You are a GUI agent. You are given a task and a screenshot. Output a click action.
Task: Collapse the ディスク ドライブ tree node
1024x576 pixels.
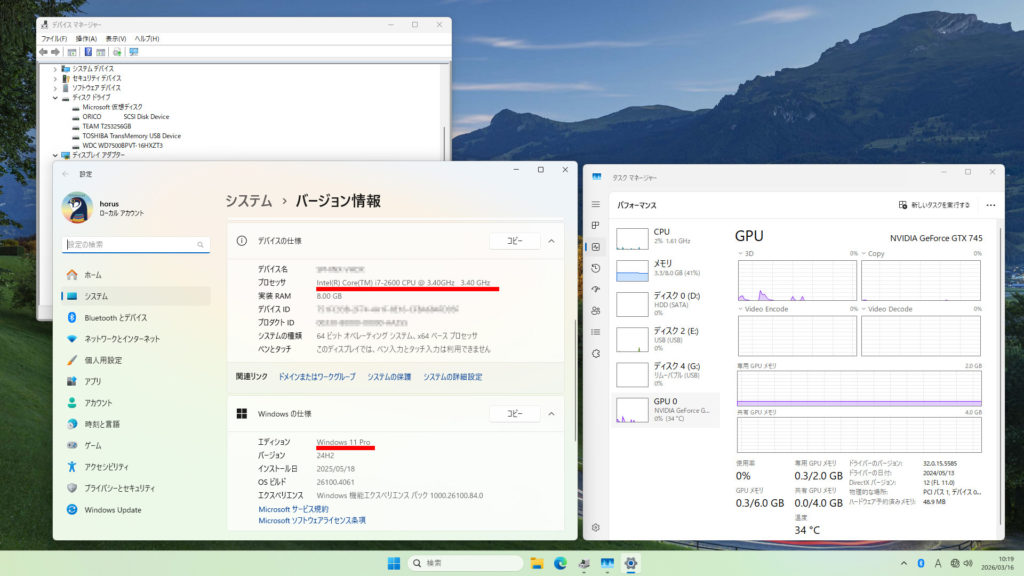56,97
